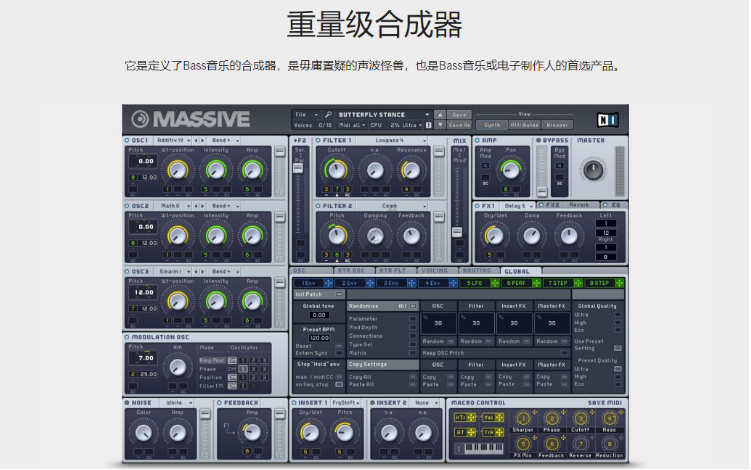The width and height of the screenshot is (751, 470).
Task: Click the NI logo icon
Action: tap(607, 120)
